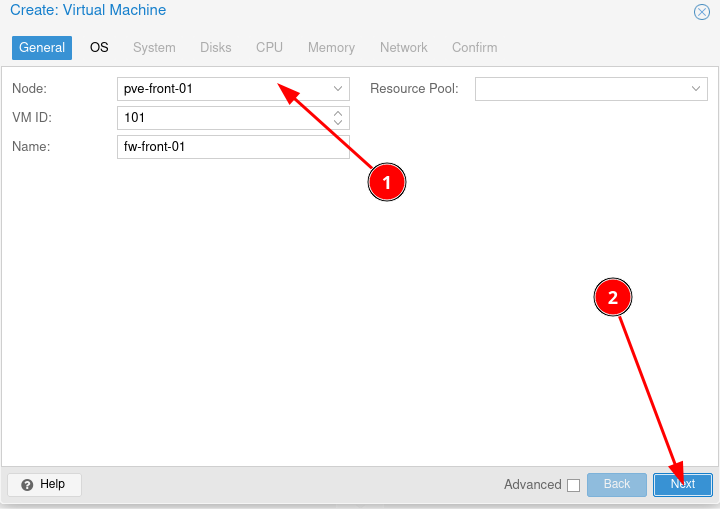Switch to the OS tab
The width and height of the screenshot is (720, 509).
click(99, 48)
